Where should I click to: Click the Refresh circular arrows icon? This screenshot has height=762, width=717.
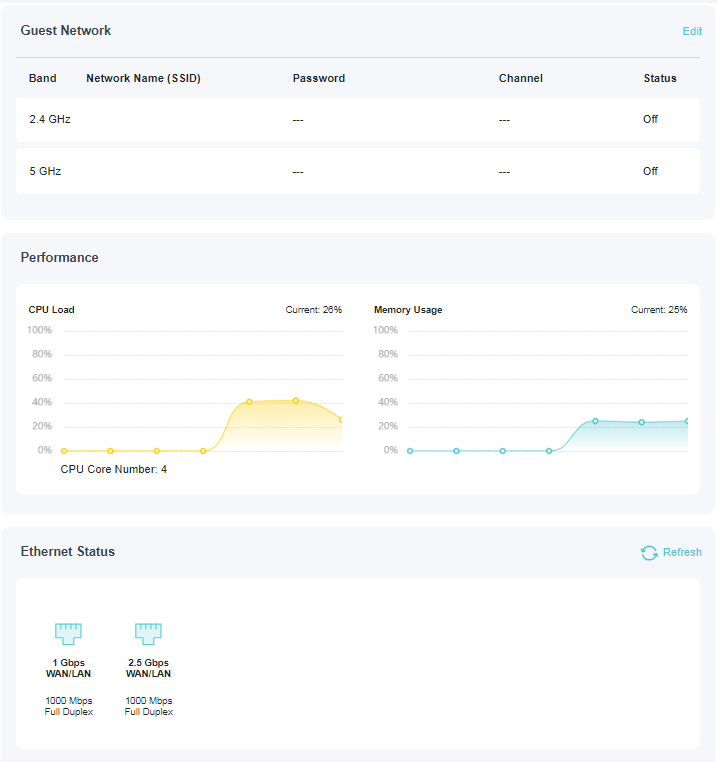(649, 553)
